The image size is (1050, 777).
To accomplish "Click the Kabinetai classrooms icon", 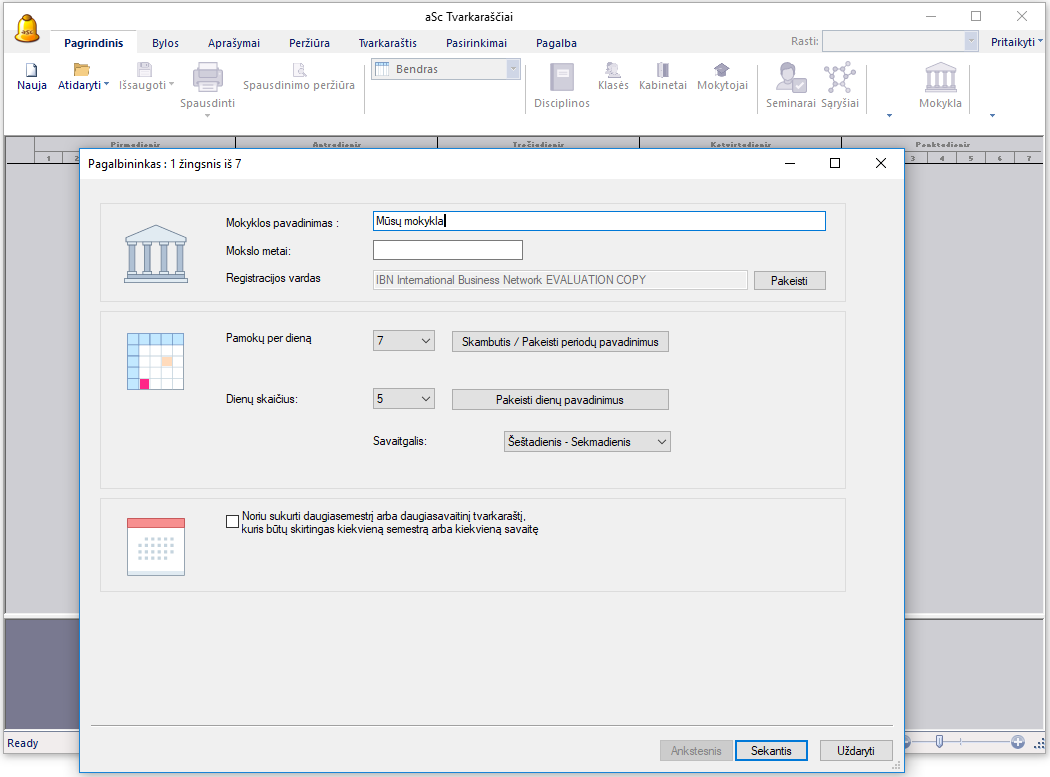I will pos(662,71).
